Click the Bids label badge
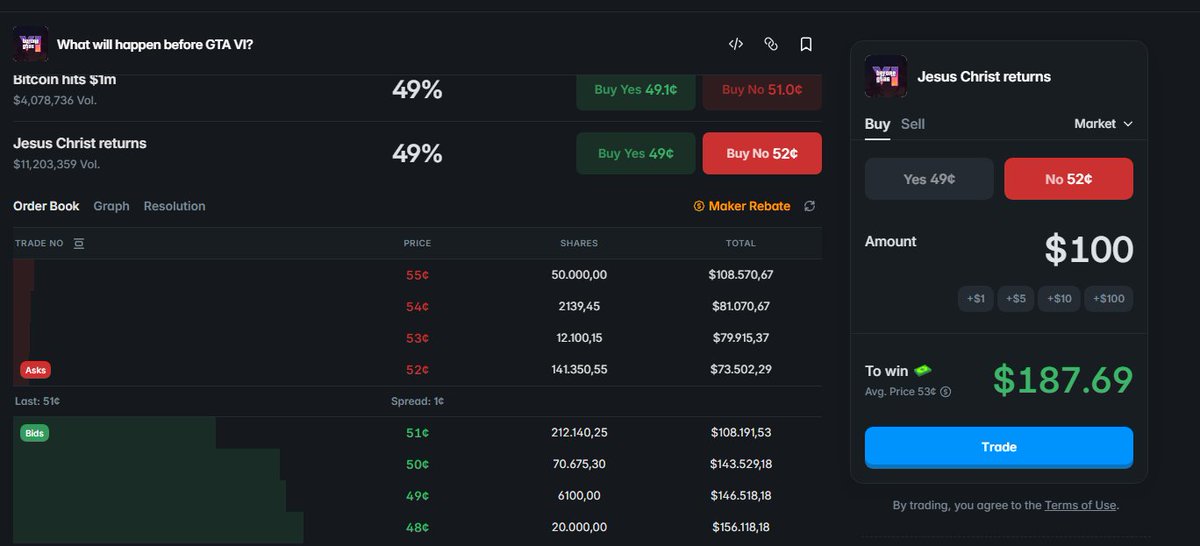Screen dimensions: 1200x546 click(35, 433)
